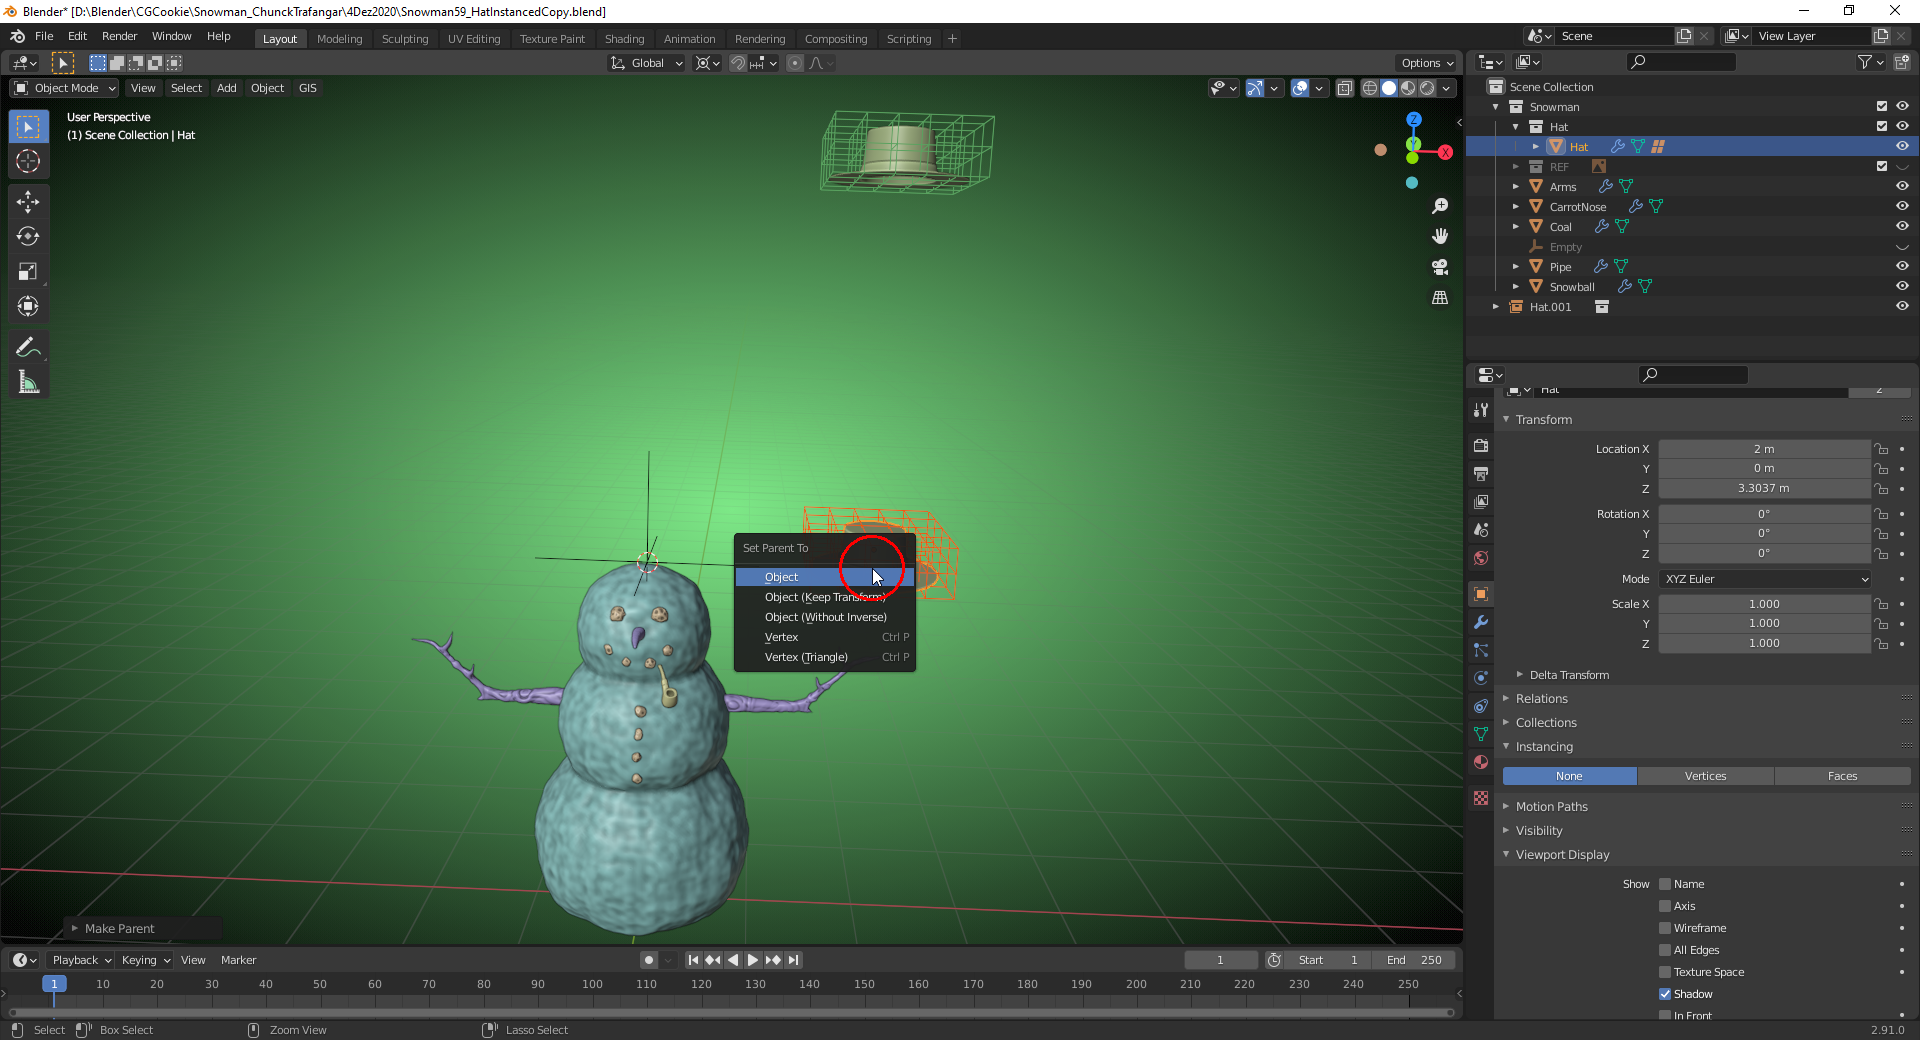
Task: Expand the Pipe object in outliner
Action: click(x=1516, y=266)
